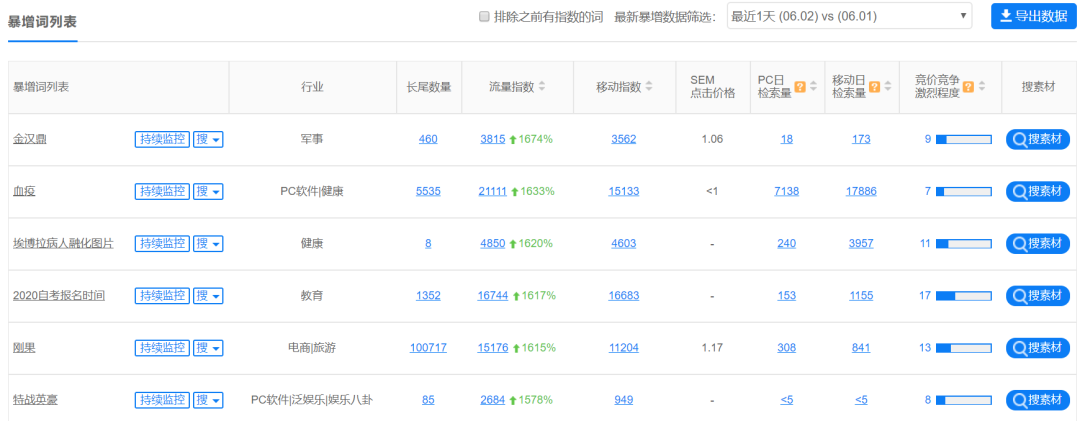This screenshot has height=421, width=1080.
Task: Click traffic index 3815
Action: click(x=492, y=139)
